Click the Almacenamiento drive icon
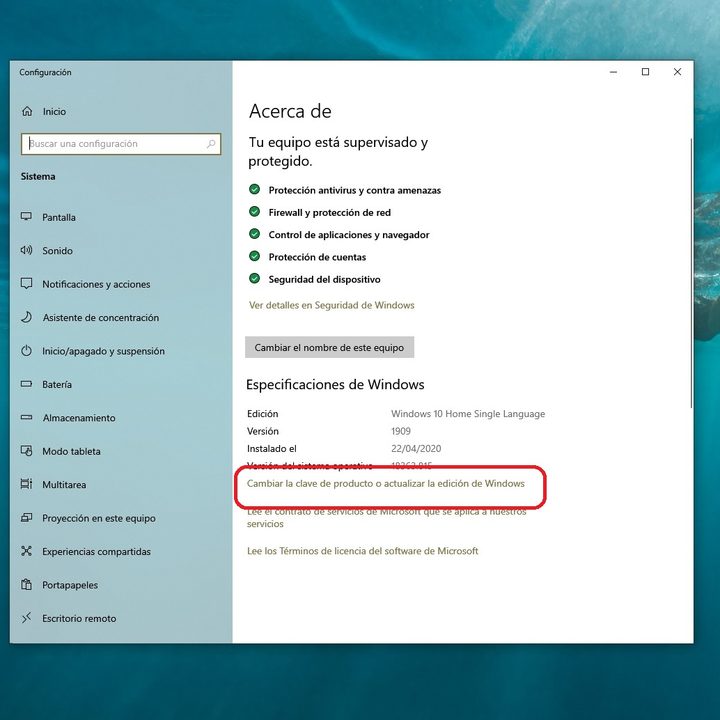This screenshot has height=720, width=720. pos(27,417)
